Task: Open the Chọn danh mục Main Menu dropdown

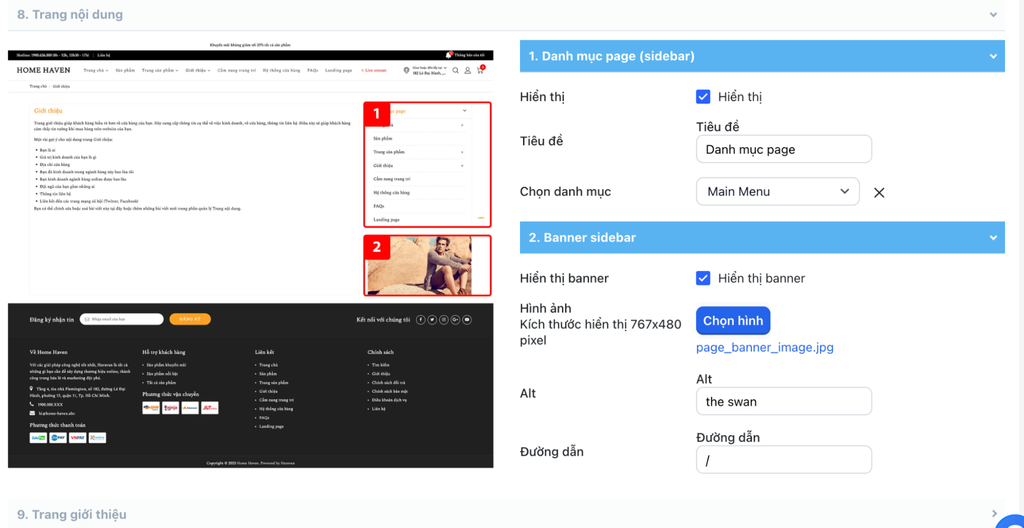Action: click(777, 191)
